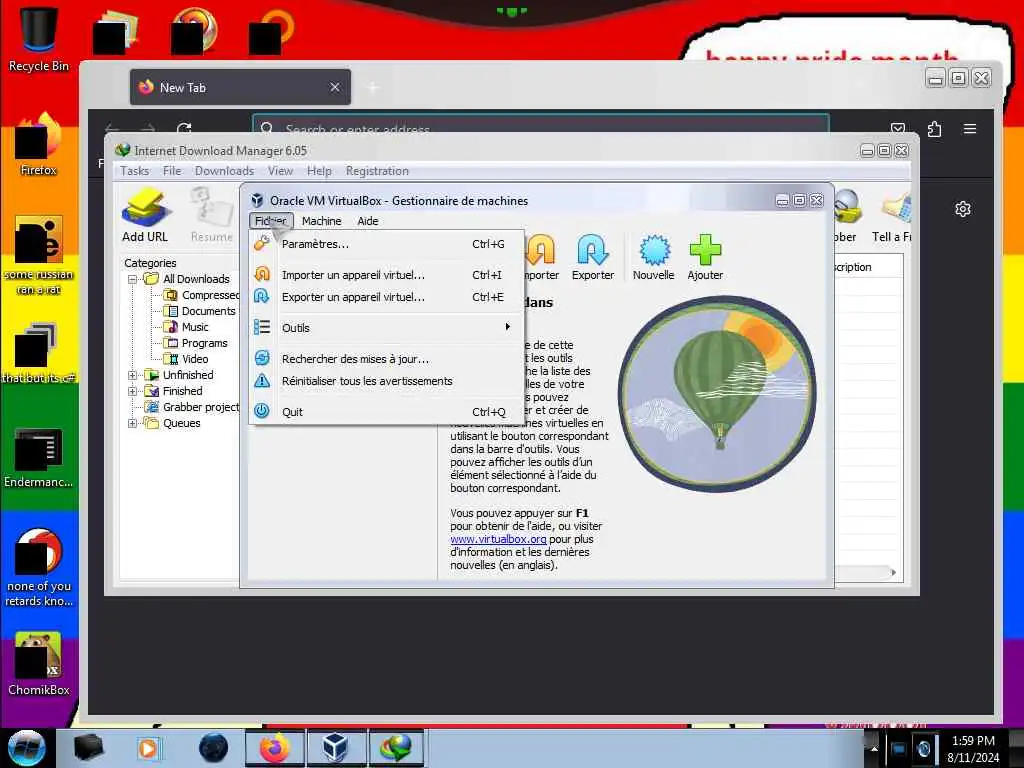
Task: Open the Help menu in IDM
Action: [319, 171]
